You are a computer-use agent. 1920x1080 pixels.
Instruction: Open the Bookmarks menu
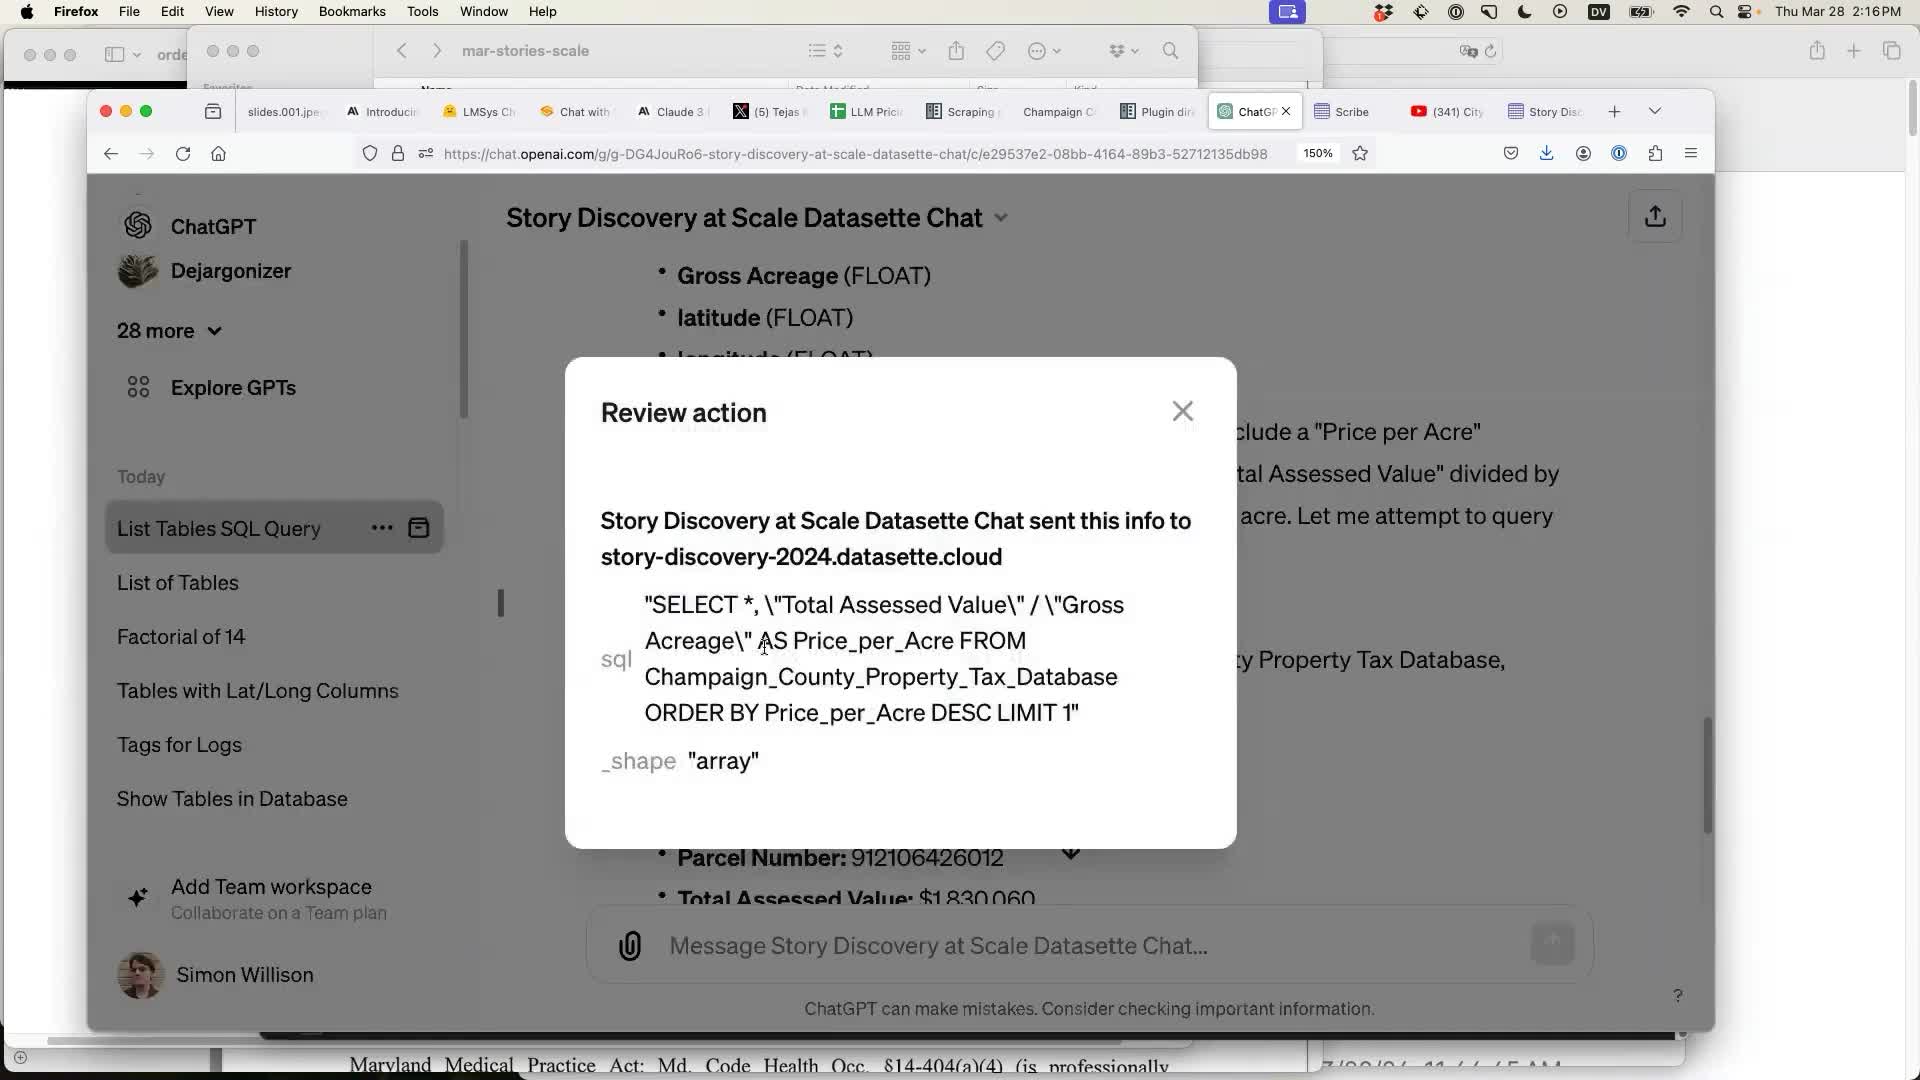[x=352, y=11]
